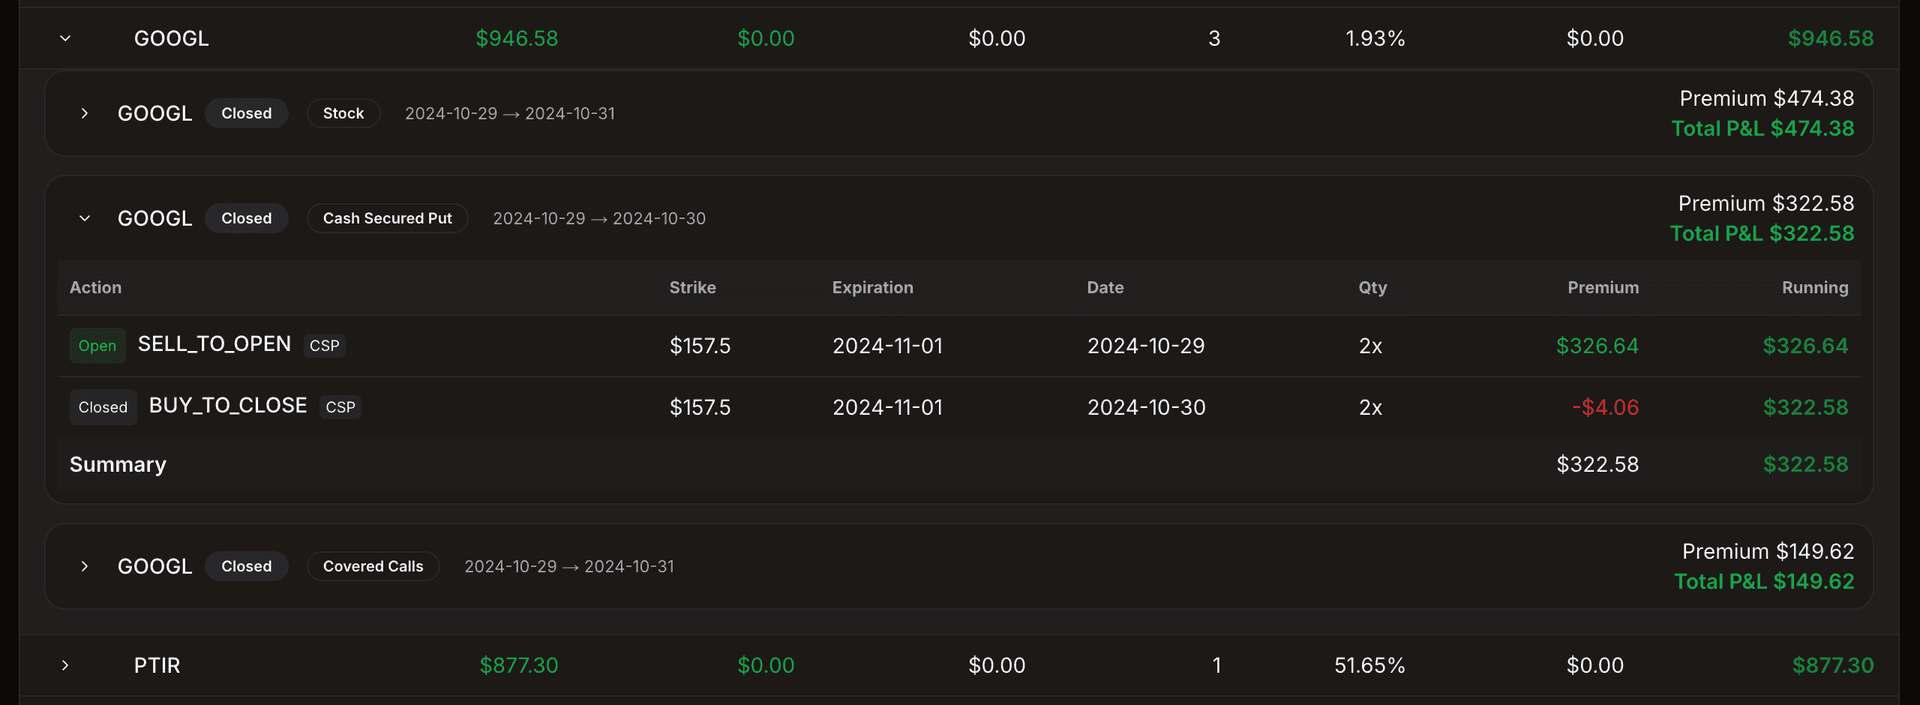Click the 1.93% percentage value for GOOGL
The width and height of the screenshot is (1920, 705).
point(1375,38)
